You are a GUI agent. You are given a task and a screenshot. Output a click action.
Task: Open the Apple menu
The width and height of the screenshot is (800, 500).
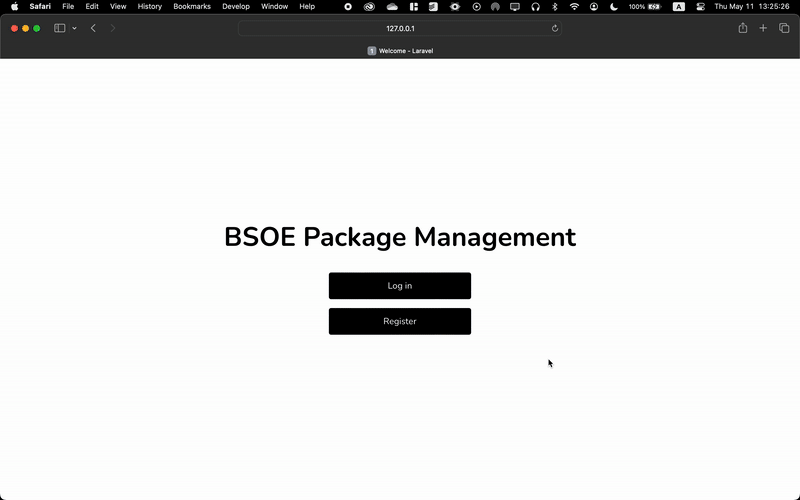(x=15, y=7)
